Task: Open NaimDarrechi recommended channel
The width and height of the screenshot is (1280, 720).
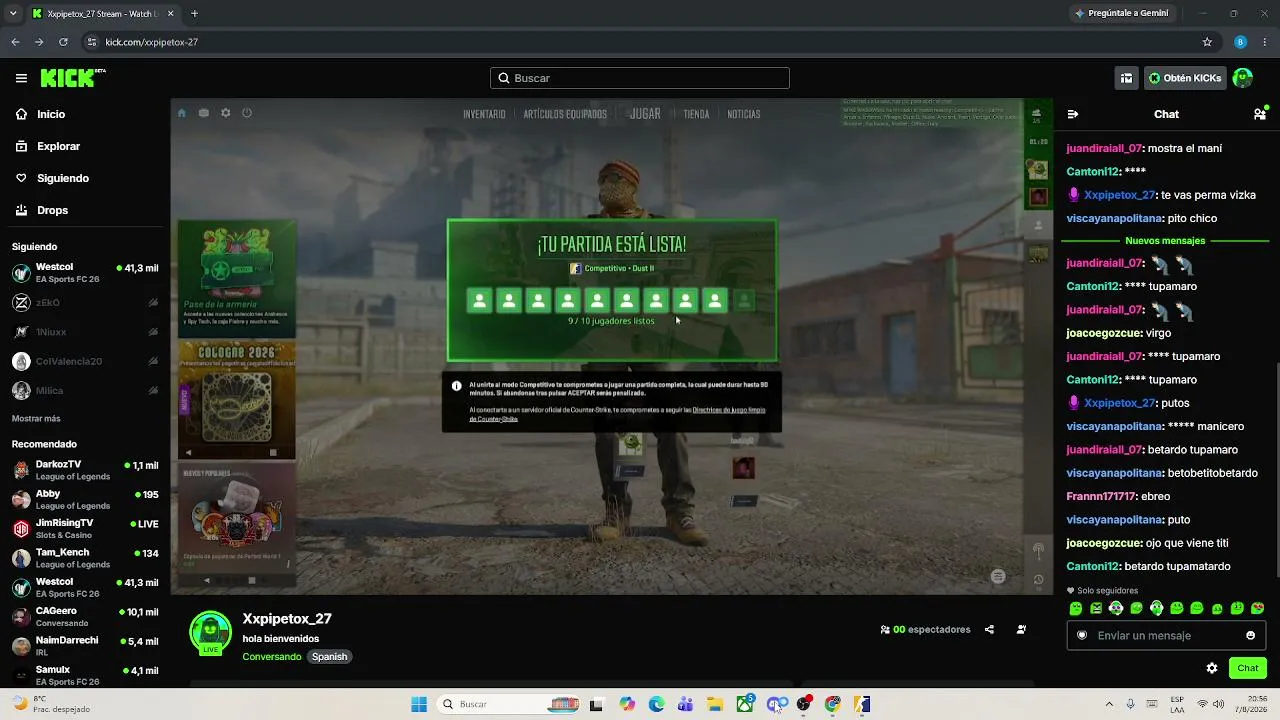Action: (x=85, y=646)
